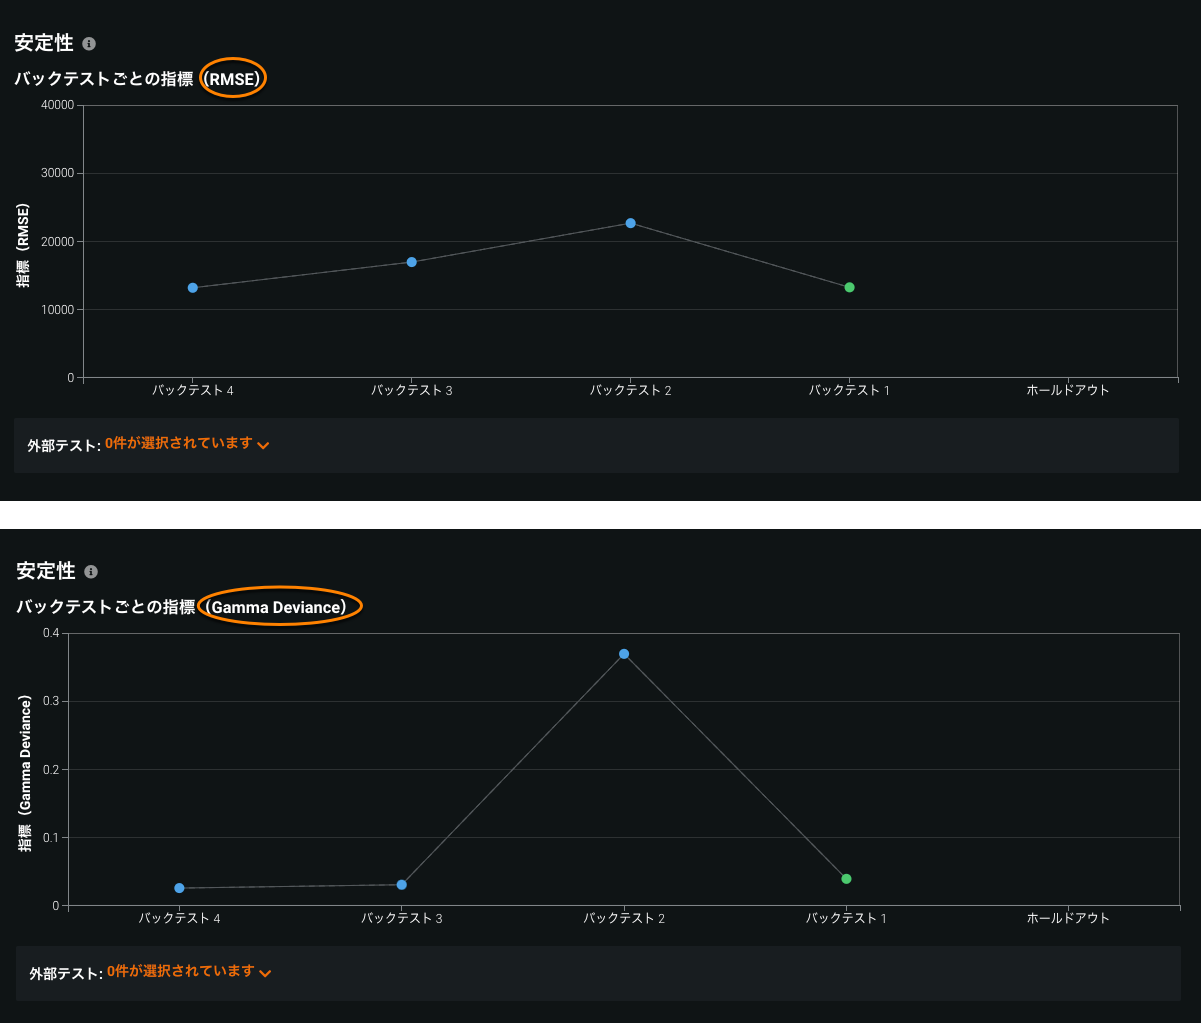Screen dimensions: 1201x1023
Task: Select the バックテスト 2 peak point on the Gamma Deviance chart
Action: point(624,654)
